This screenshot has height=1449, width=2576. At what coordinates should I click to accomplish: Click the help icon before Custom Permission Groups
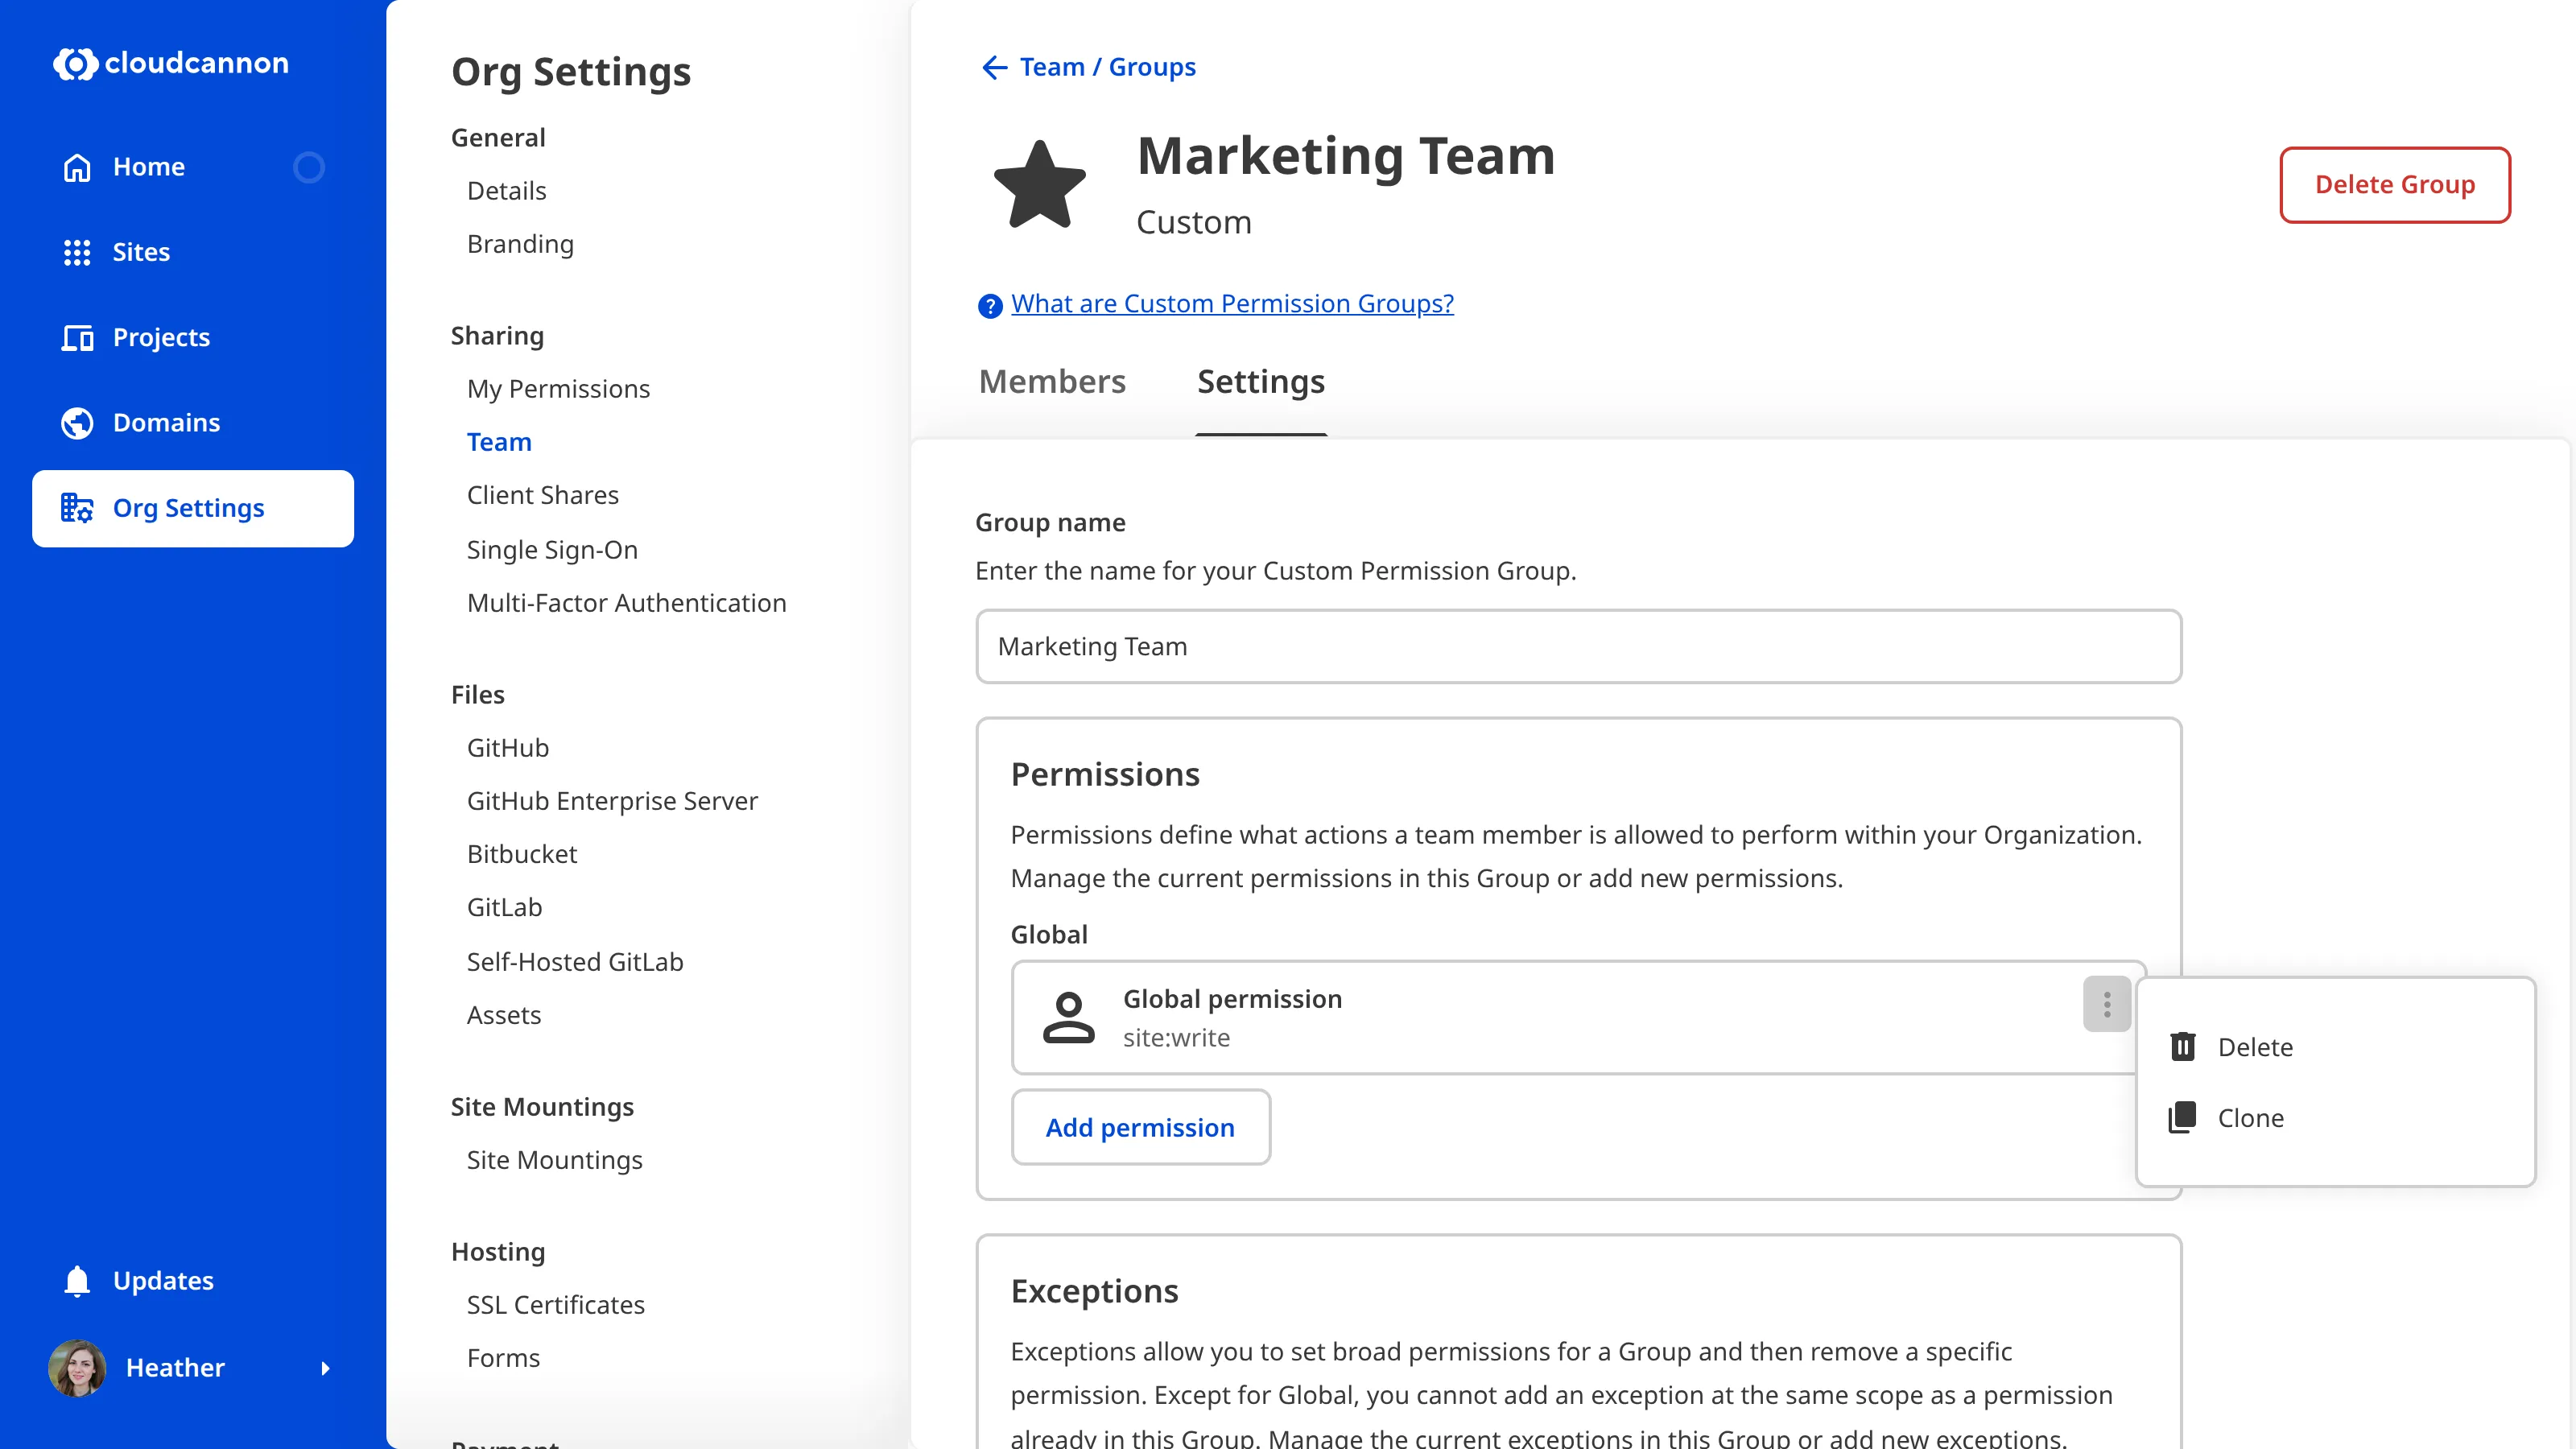[989, 306]
